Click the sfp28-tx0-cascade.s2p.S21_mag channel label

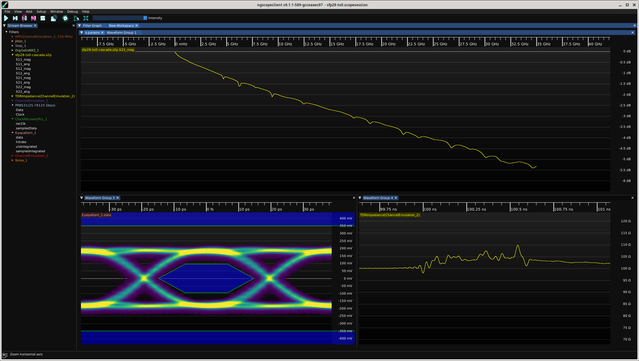pos(108,50)
